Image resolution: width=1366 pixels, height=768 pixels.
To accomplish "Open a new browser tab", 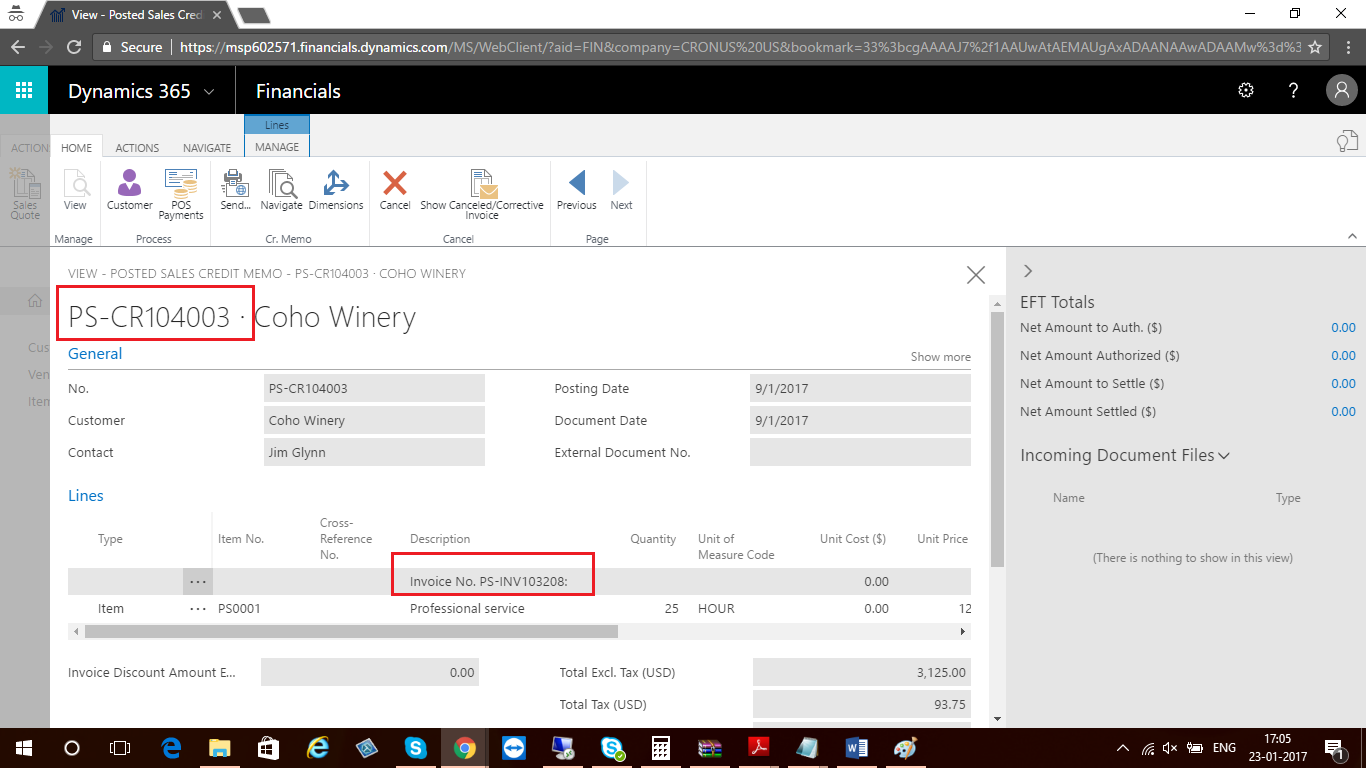I will 253,15.
